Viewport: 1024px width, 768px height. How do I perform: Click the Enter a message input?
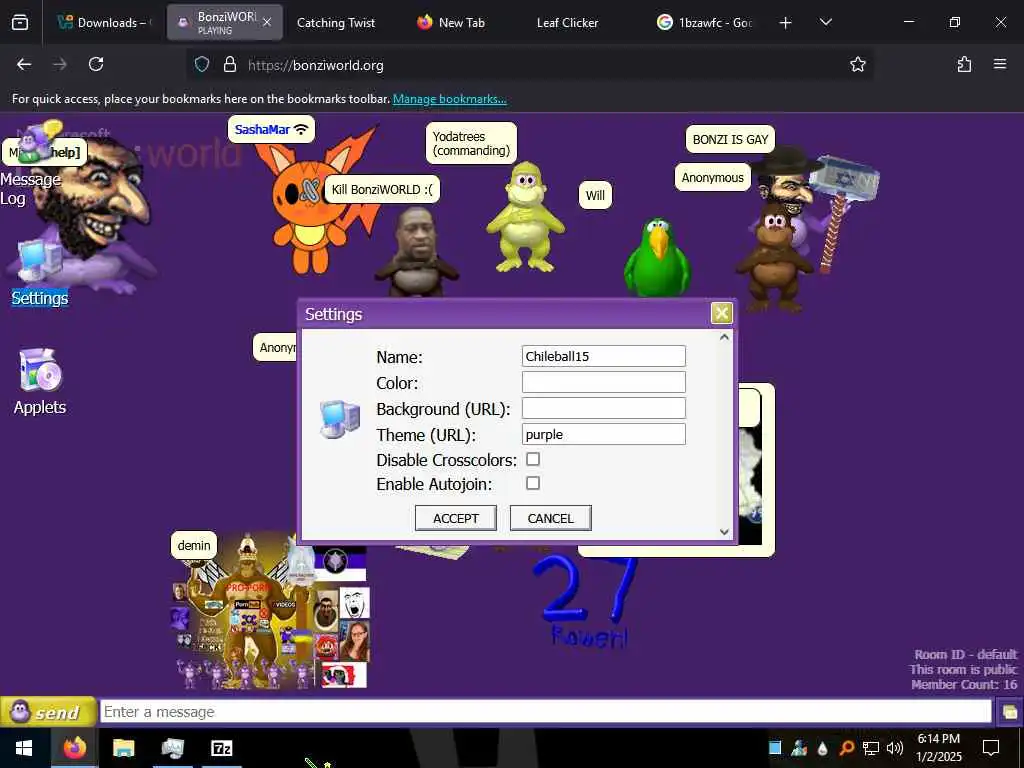pos(546,712)
